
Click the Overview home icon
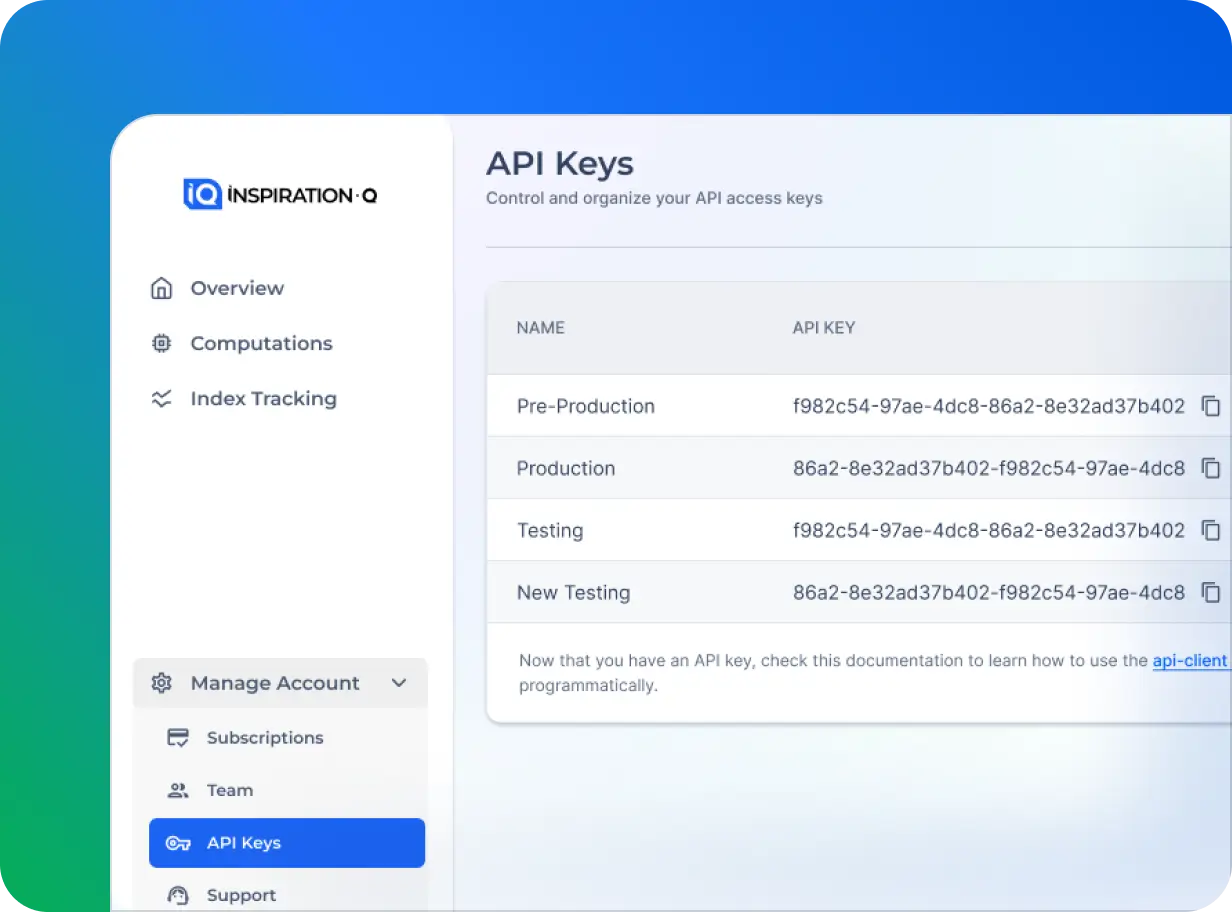[161, 289]
